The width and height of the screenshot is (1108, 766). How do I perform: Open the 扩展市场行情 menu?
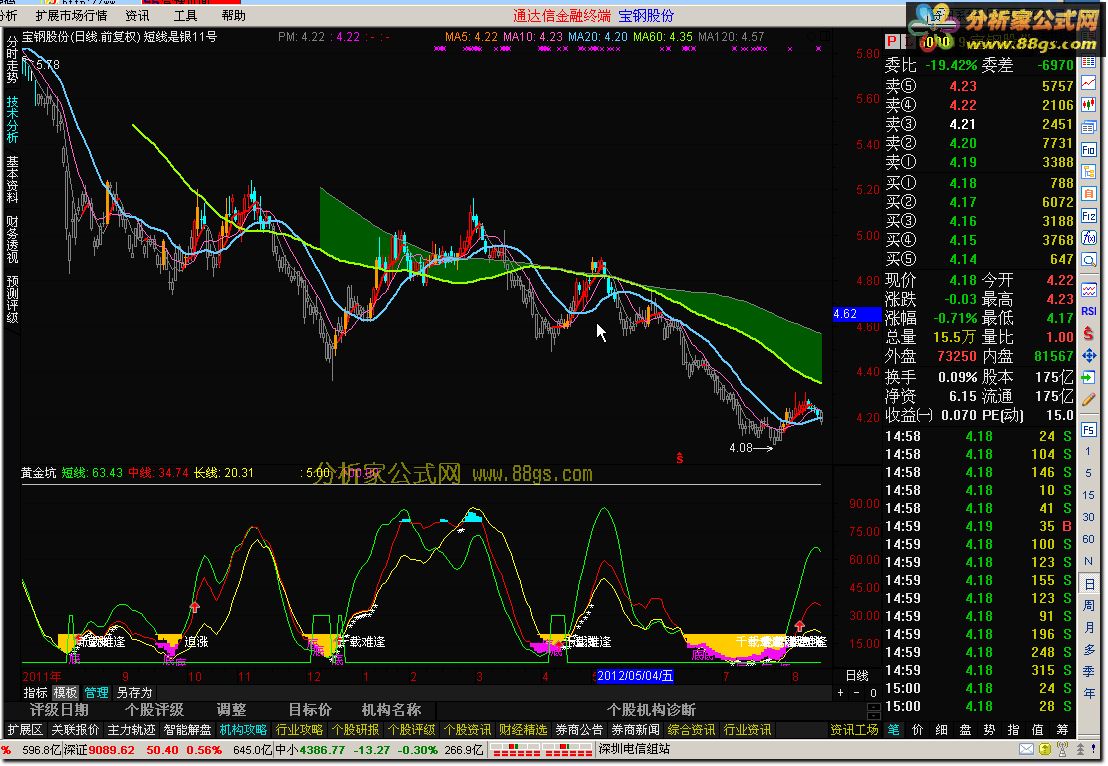point(71,16)
